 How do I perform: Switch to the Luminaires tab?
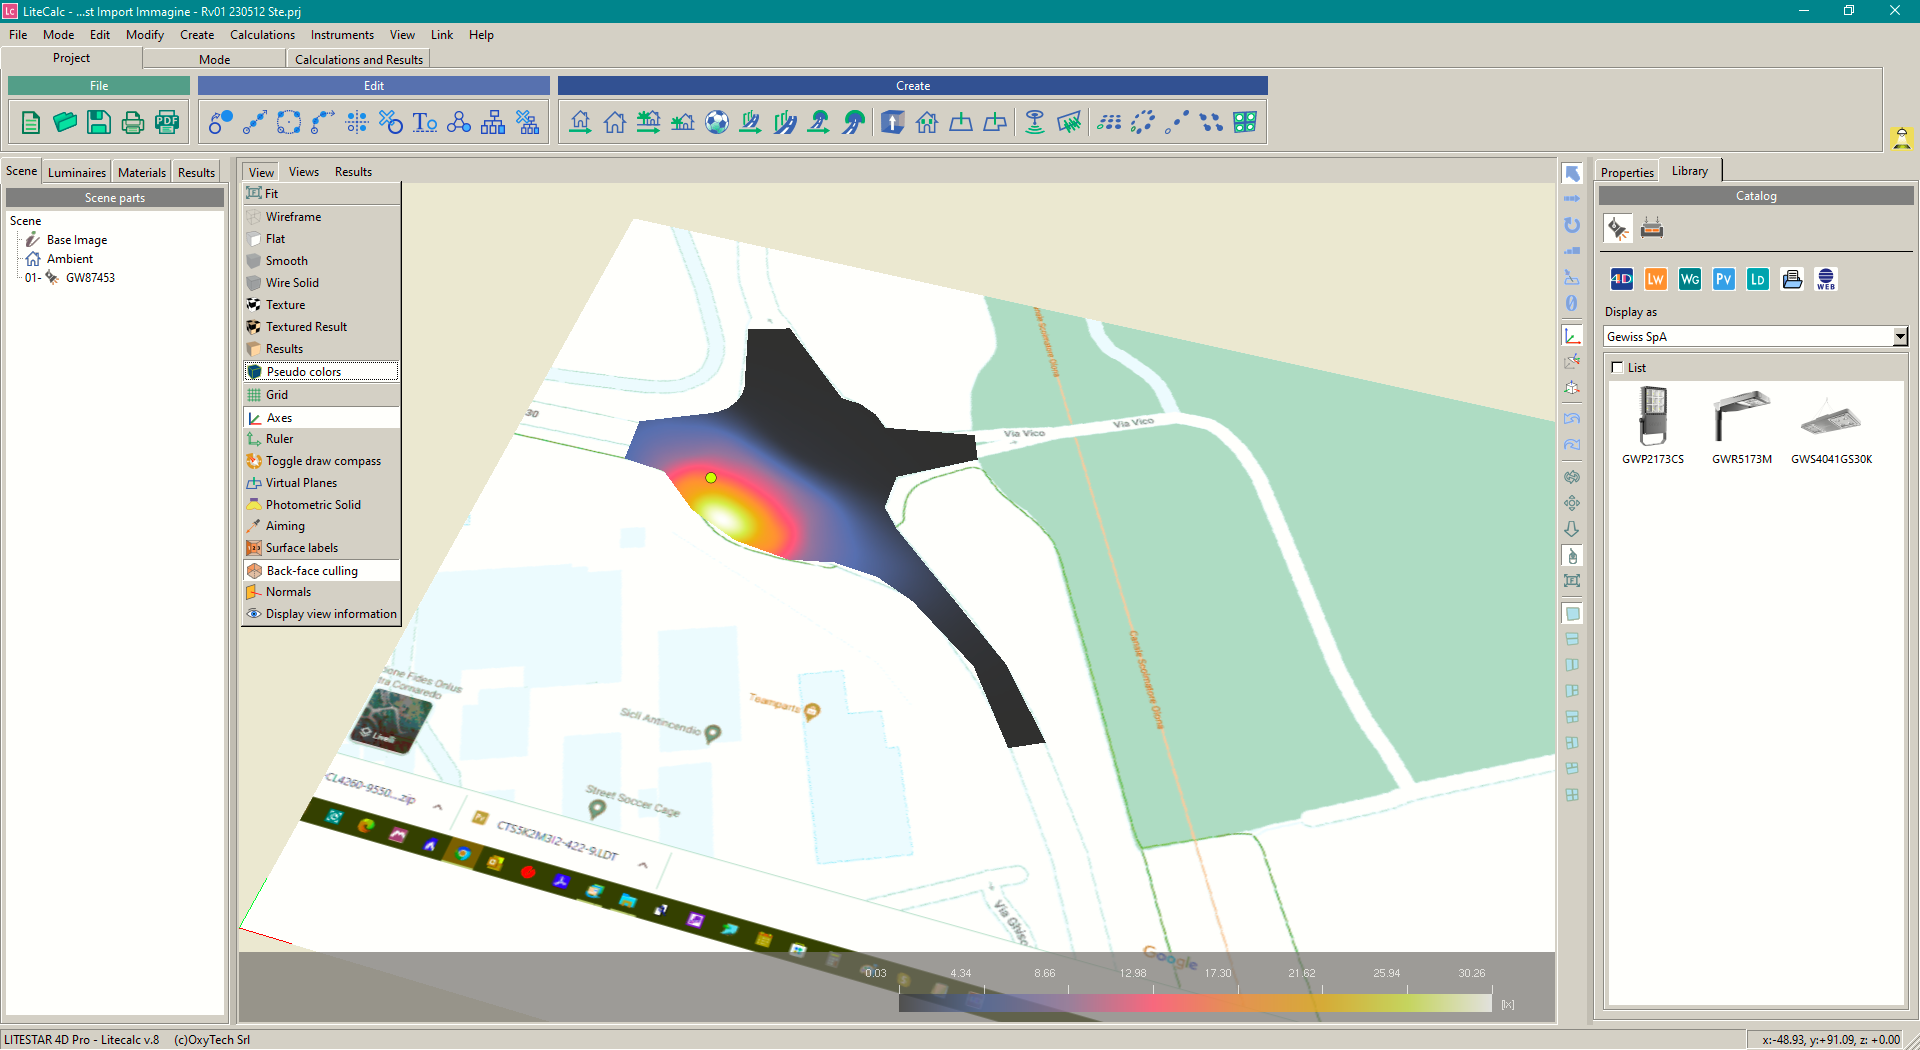(77, 172)
